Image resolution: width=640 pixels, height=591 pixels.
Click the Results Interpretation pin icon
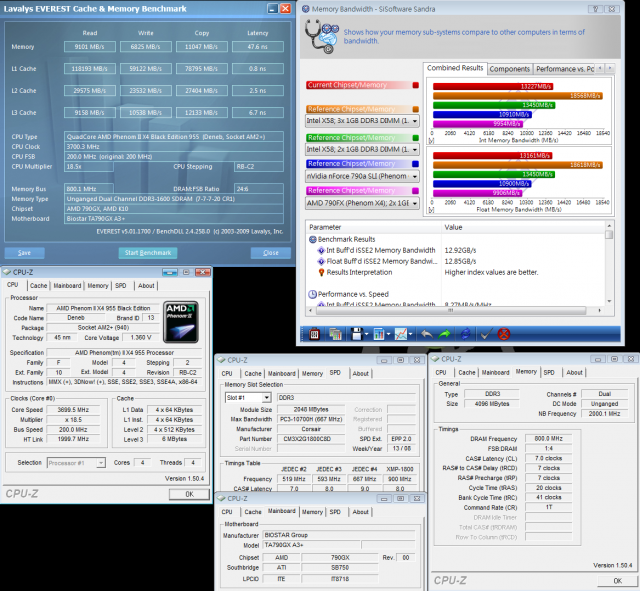[321, 272]
